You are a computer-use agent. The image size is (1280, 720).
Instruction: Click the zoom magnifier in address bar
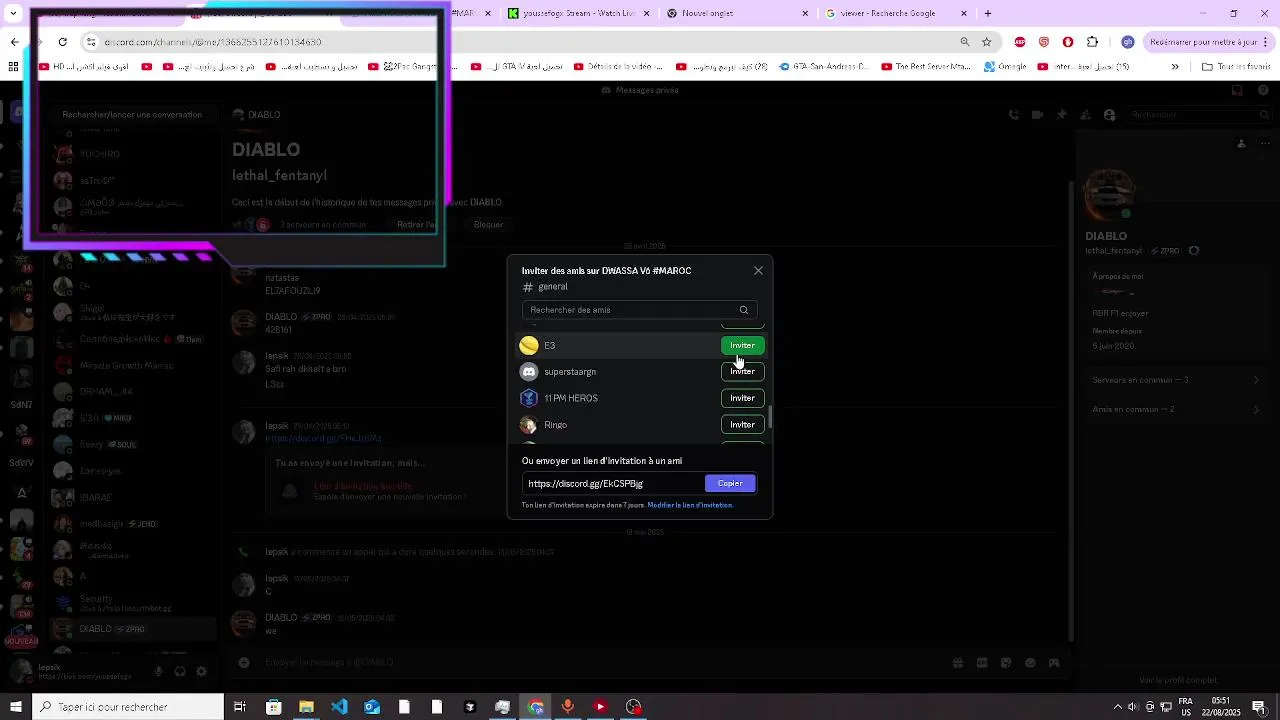point(965,42)
